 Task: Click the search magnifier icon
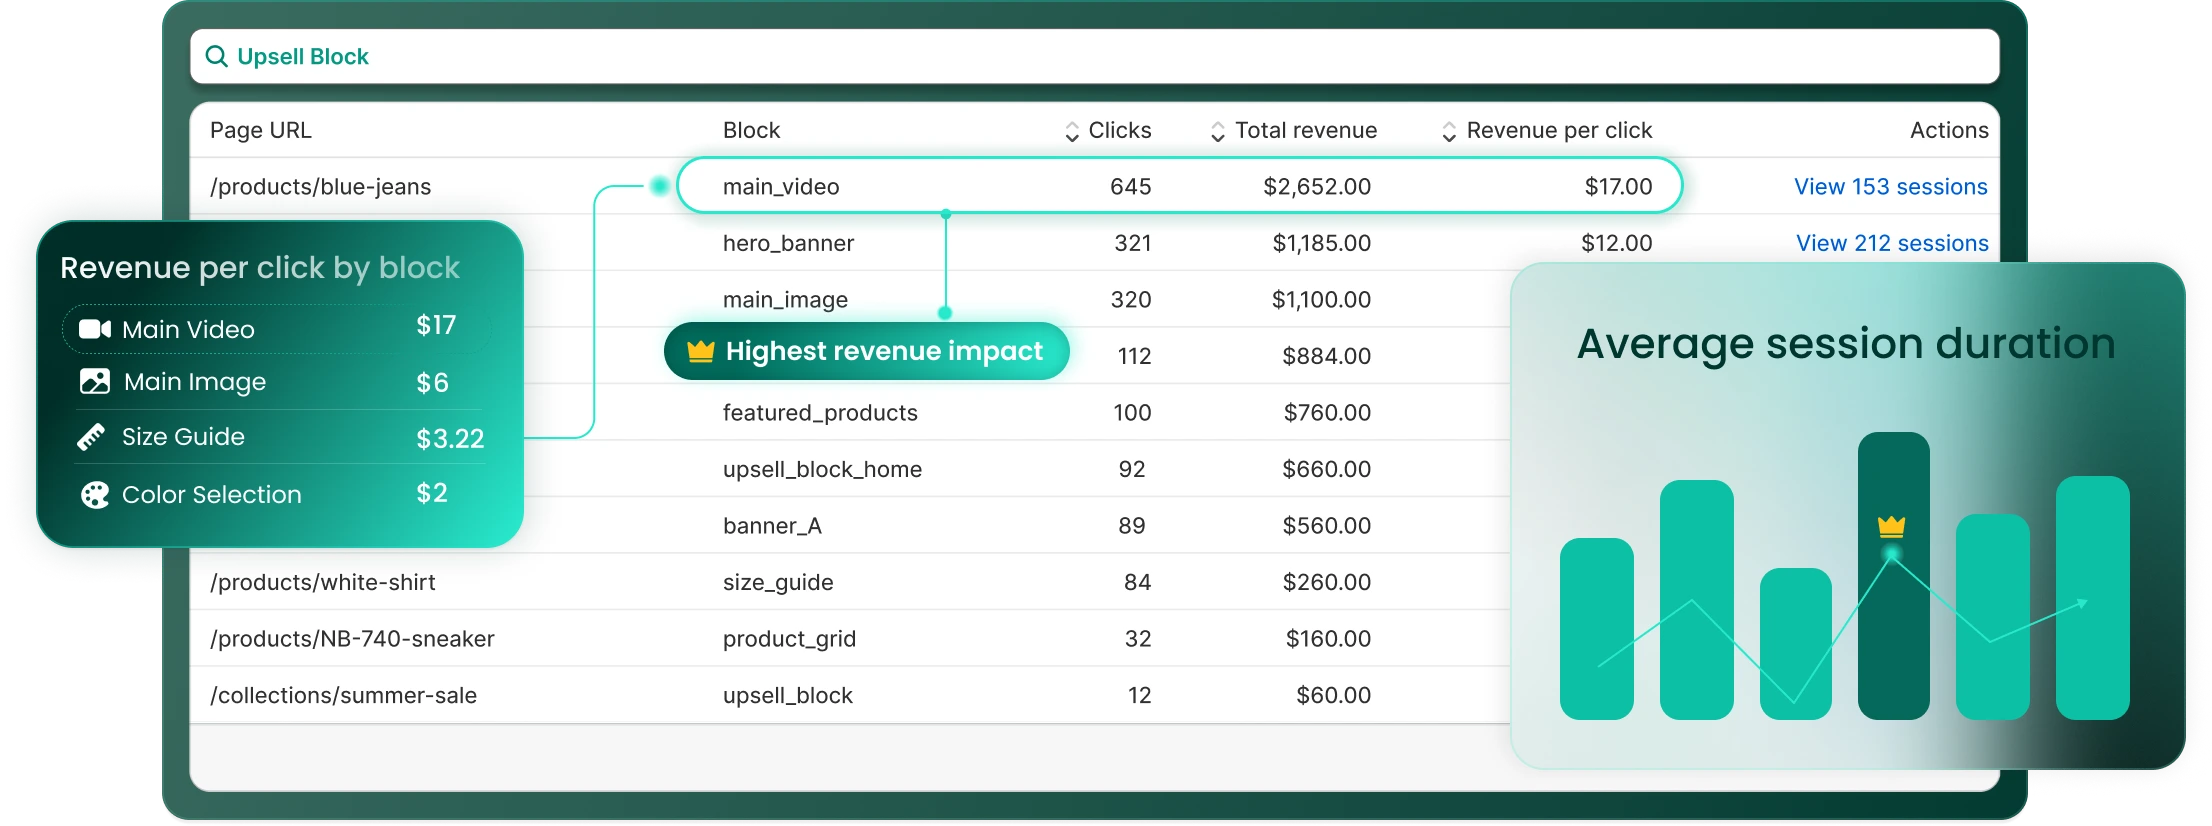click(216, 56)
